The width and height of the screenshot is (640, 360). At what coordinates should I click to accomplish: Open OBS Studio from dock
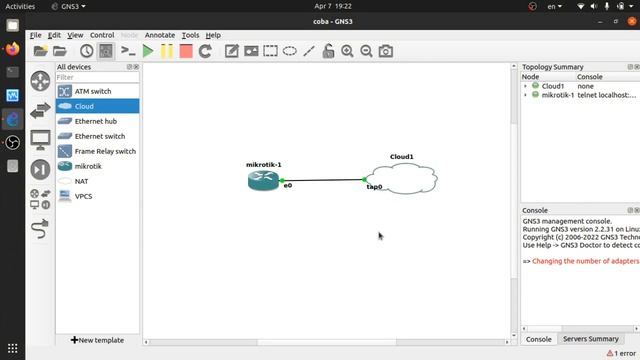[13, 142]
